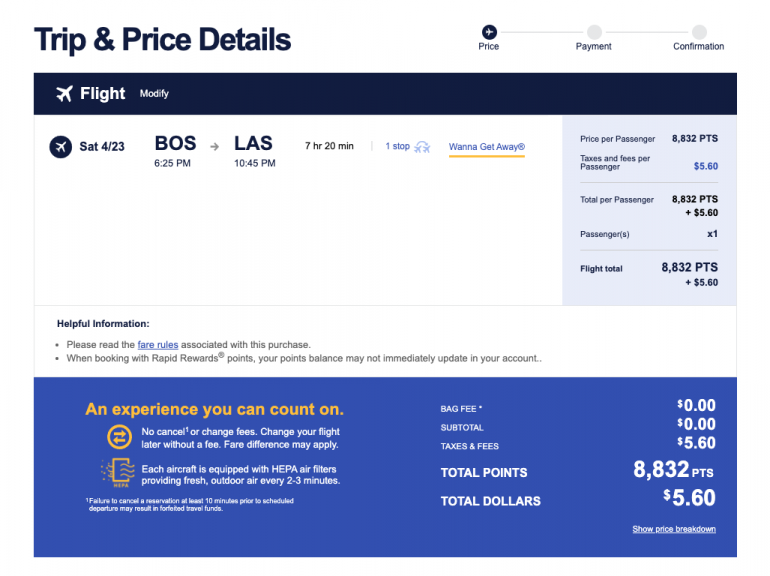Click the Price step label
Screen dimensions: 770x576
pyautogui.click(x=488, y=47)
